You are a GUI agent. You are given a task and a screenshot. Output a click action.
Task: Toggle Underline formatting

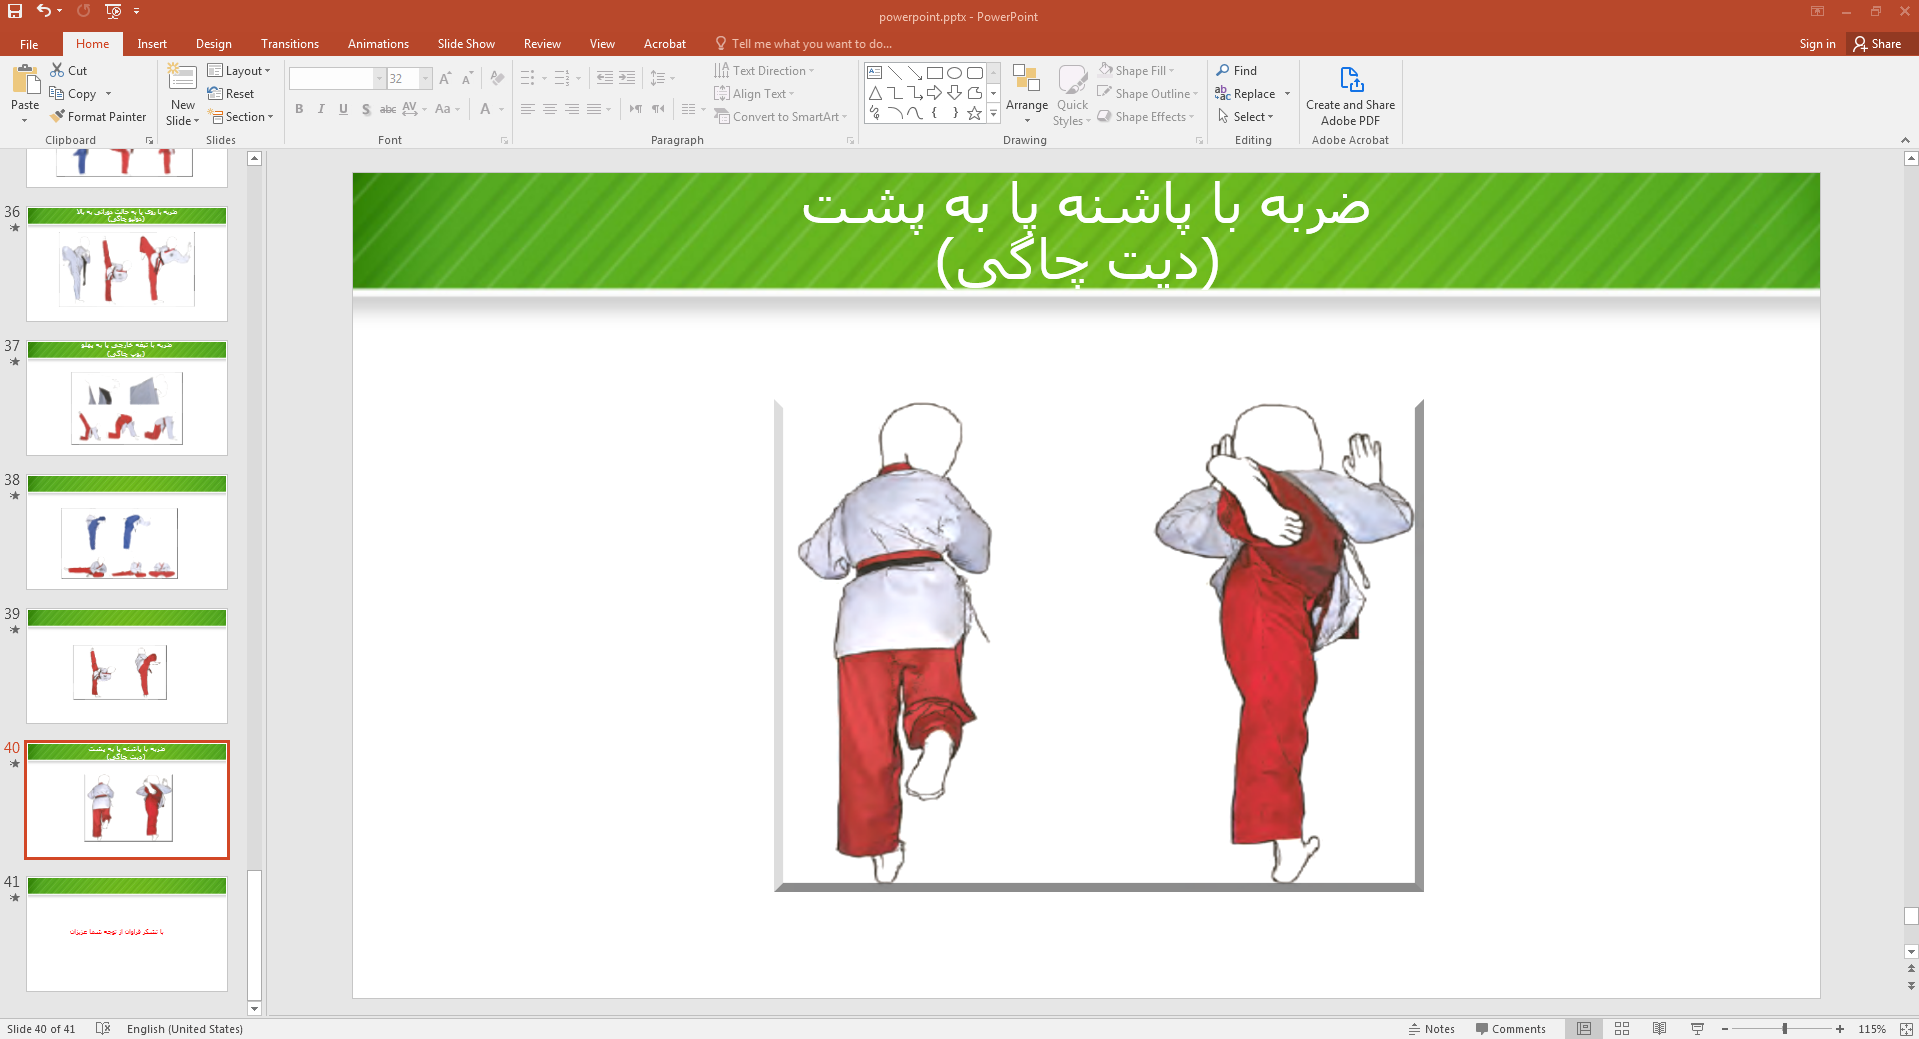click(343, 109)
